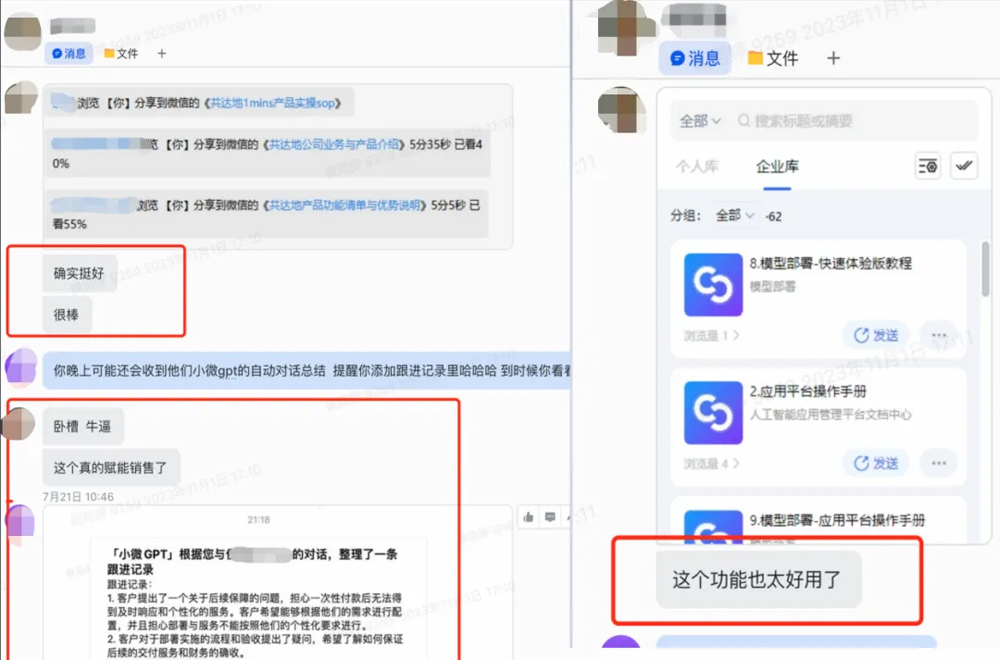Click the filter settings icon beside 企业库
This screenshot has width=1000, height=660.
click(928, 166)
